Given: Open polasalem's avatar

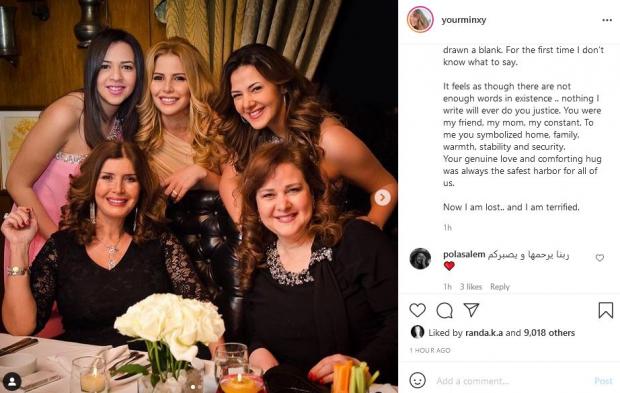Looking at the screenshot, I should point(420,259).
